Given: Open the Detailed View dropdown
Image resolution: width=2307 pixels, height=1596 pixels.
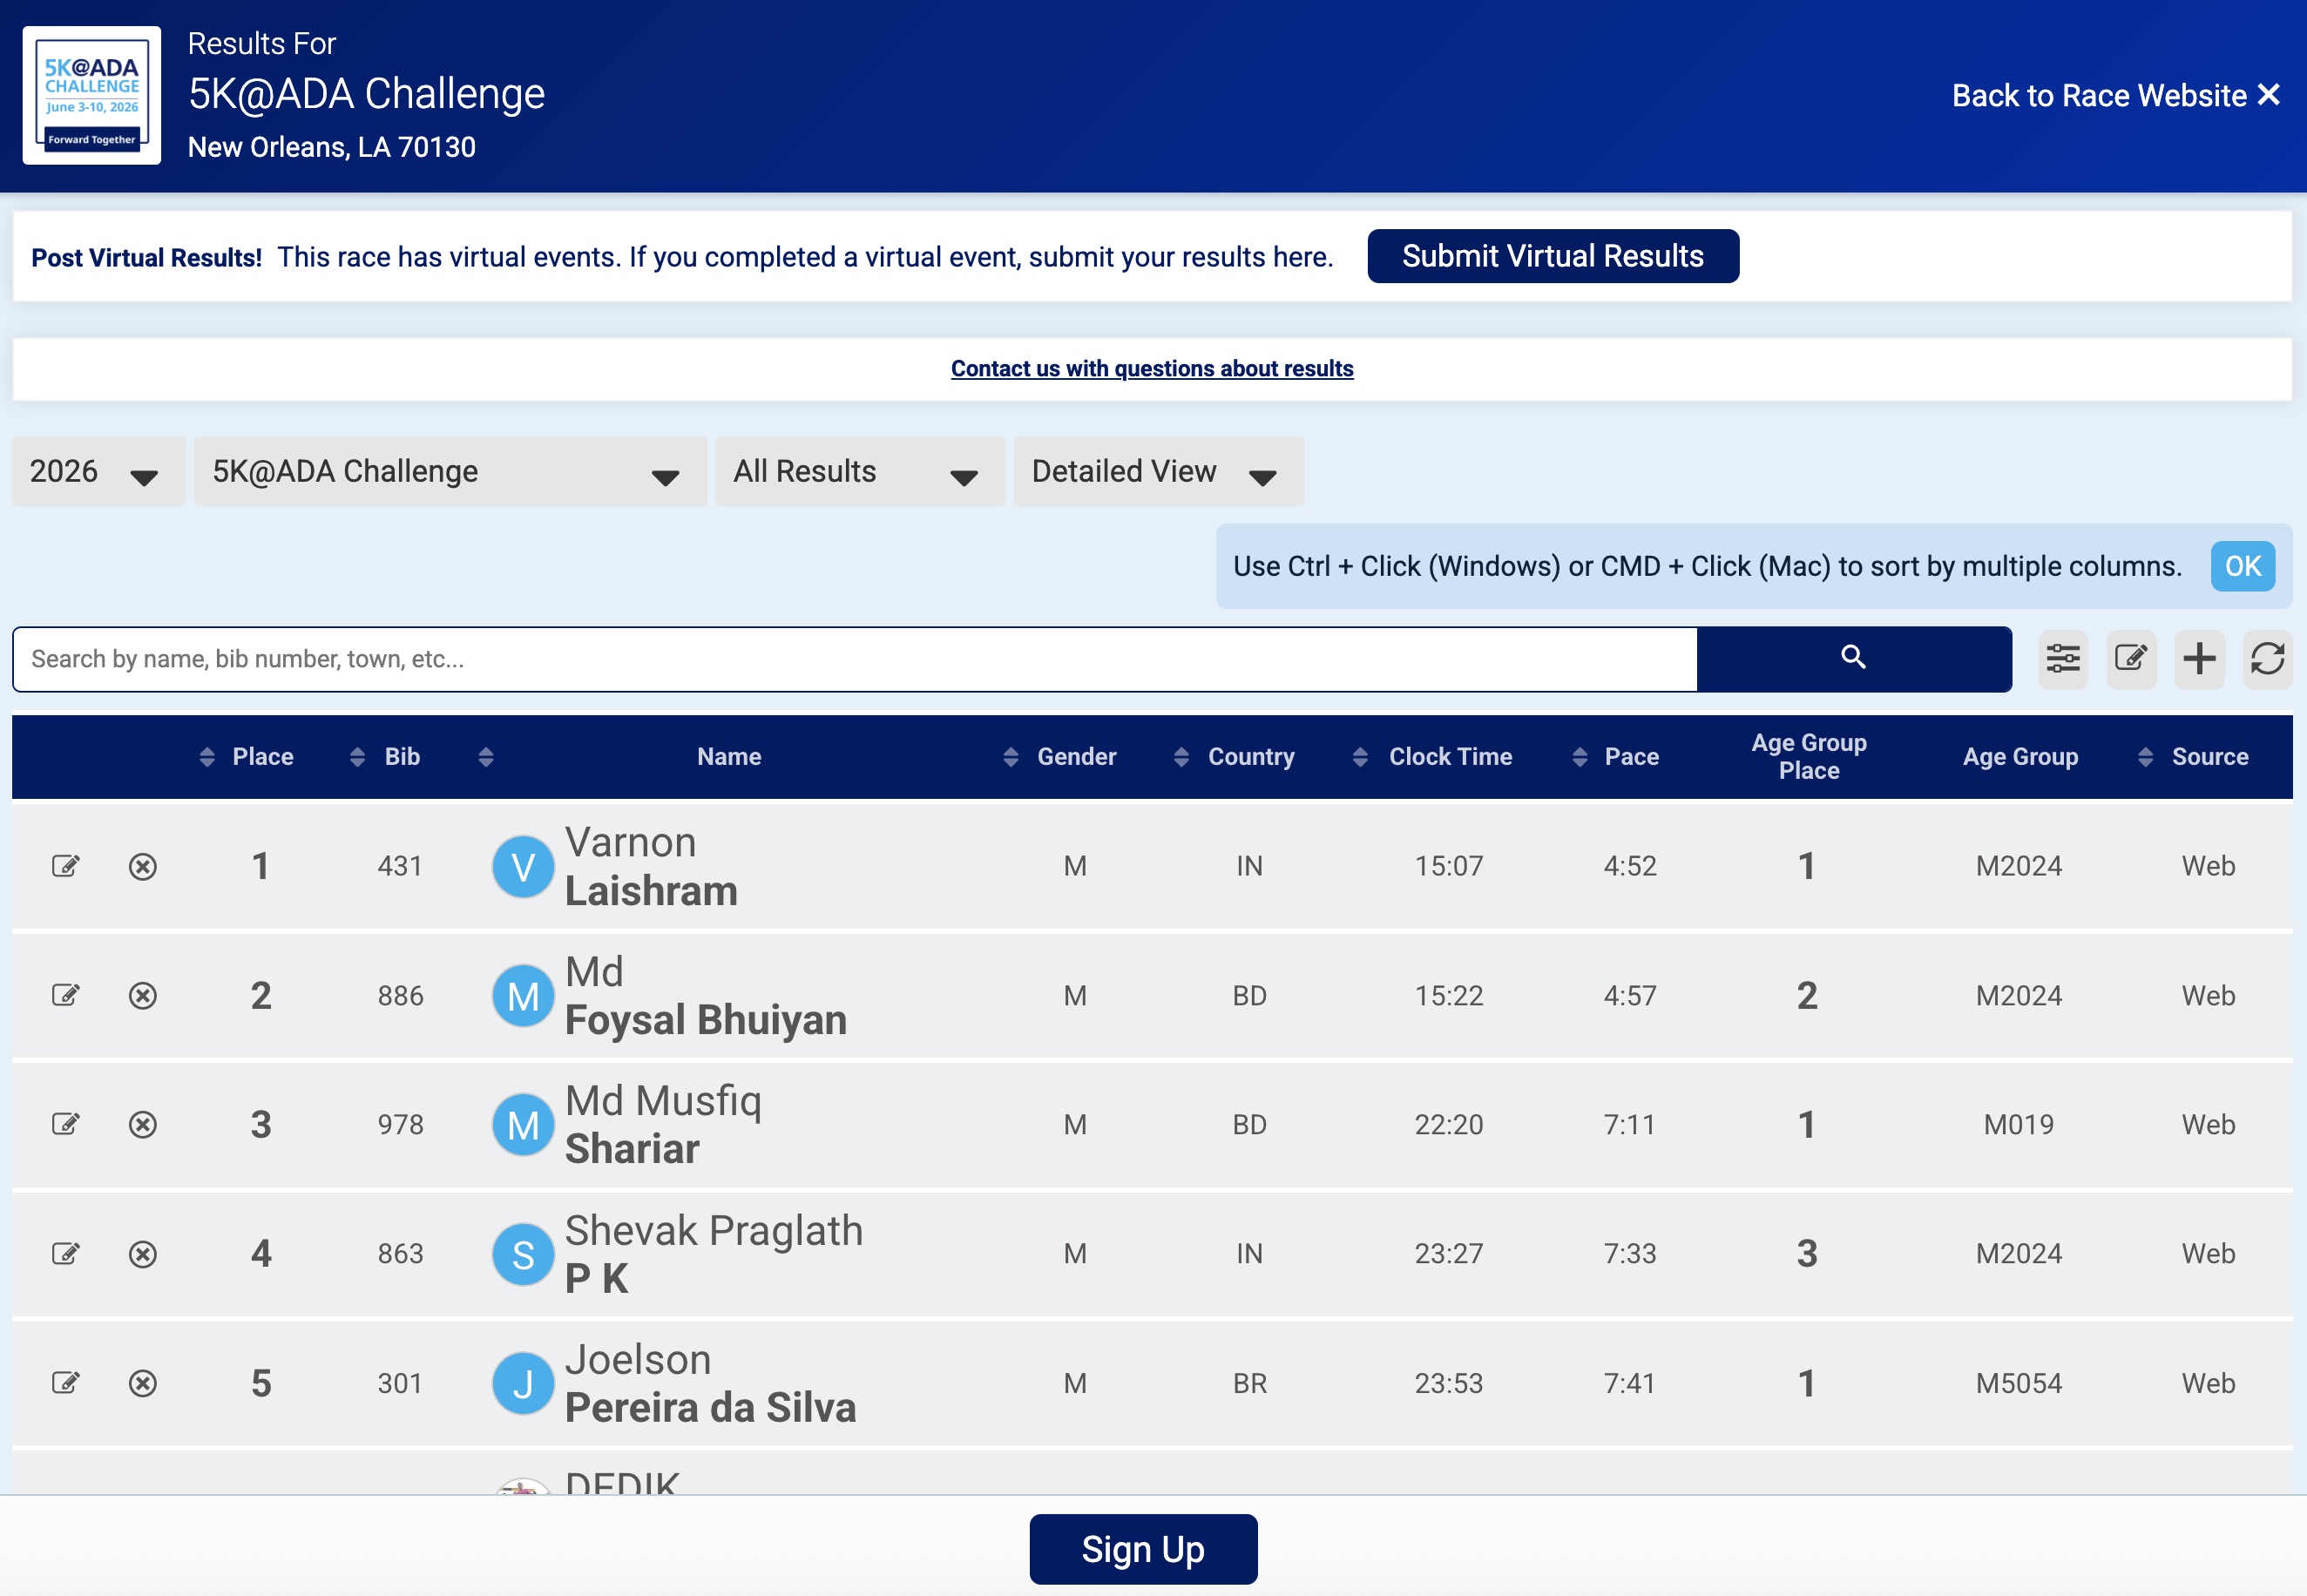Looking at the screenshot, I should [1157, 472].
